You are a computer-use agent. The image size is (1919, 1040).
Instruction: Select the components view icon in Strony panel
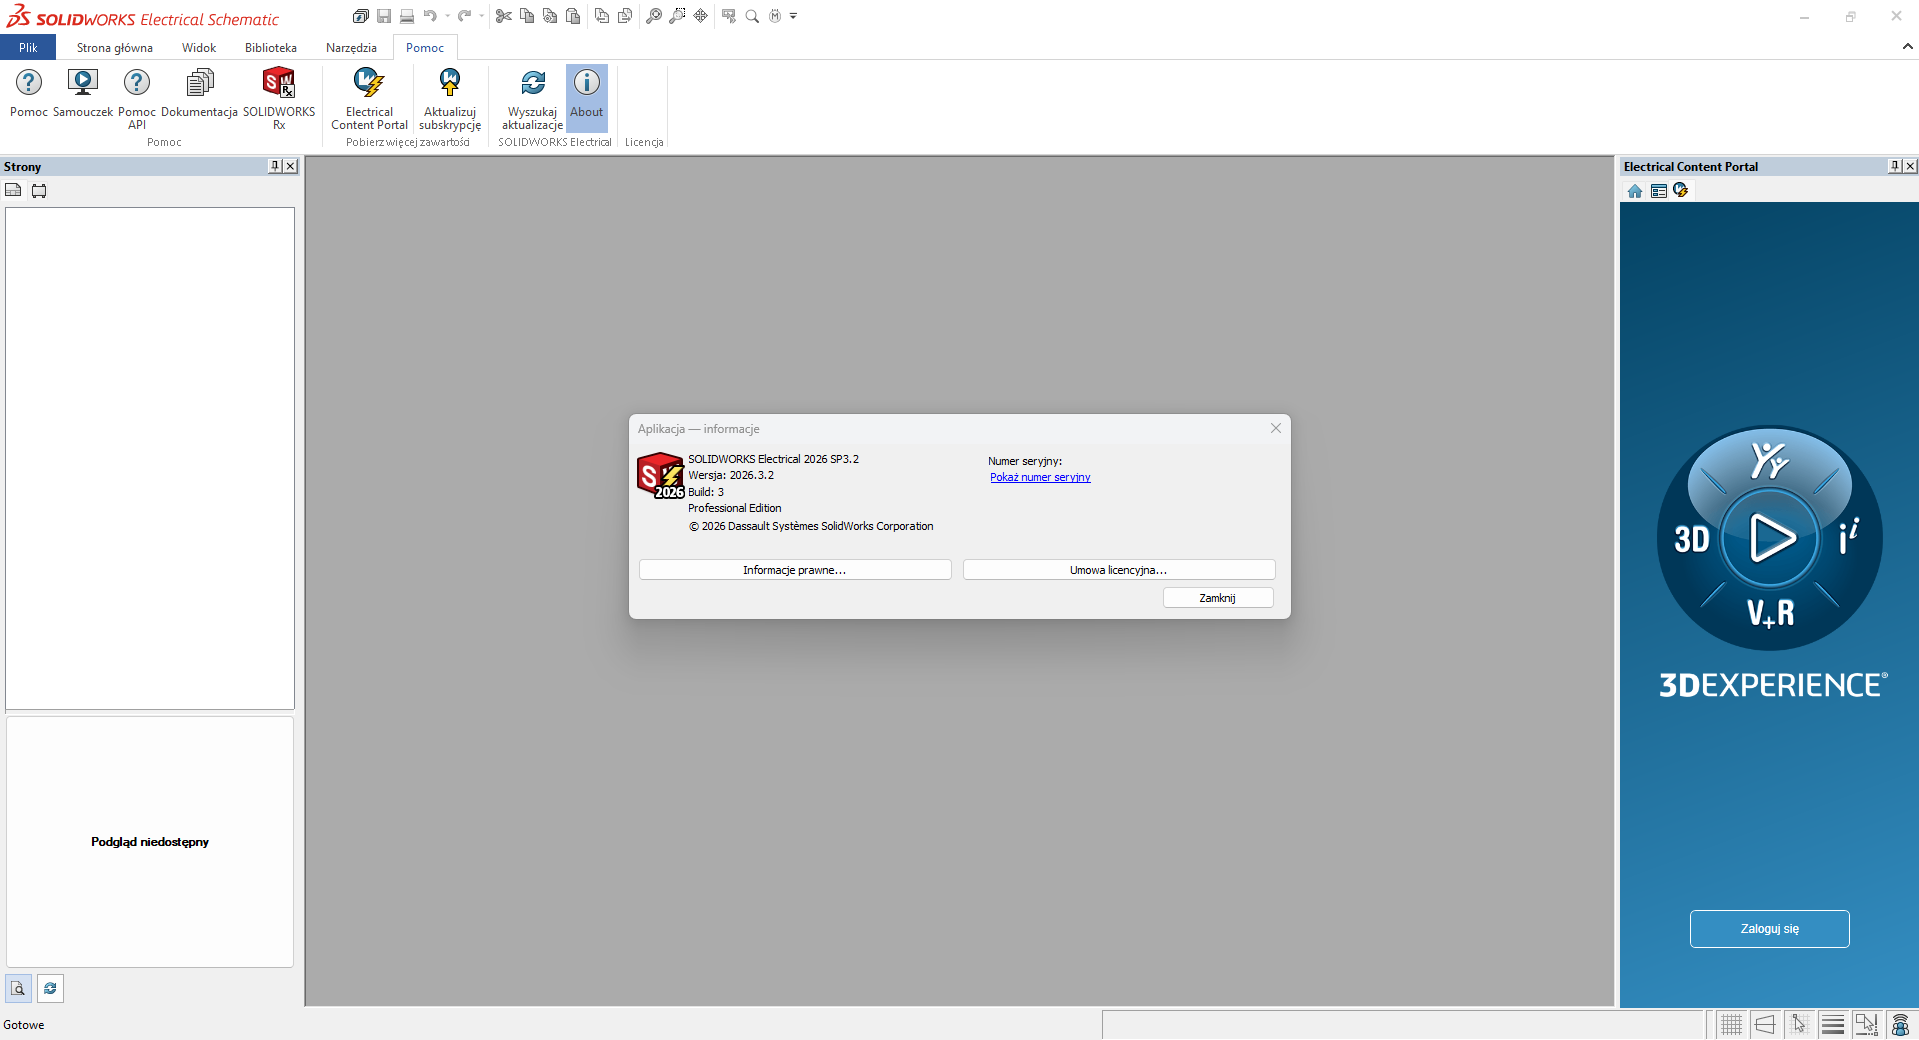[39, 190]
